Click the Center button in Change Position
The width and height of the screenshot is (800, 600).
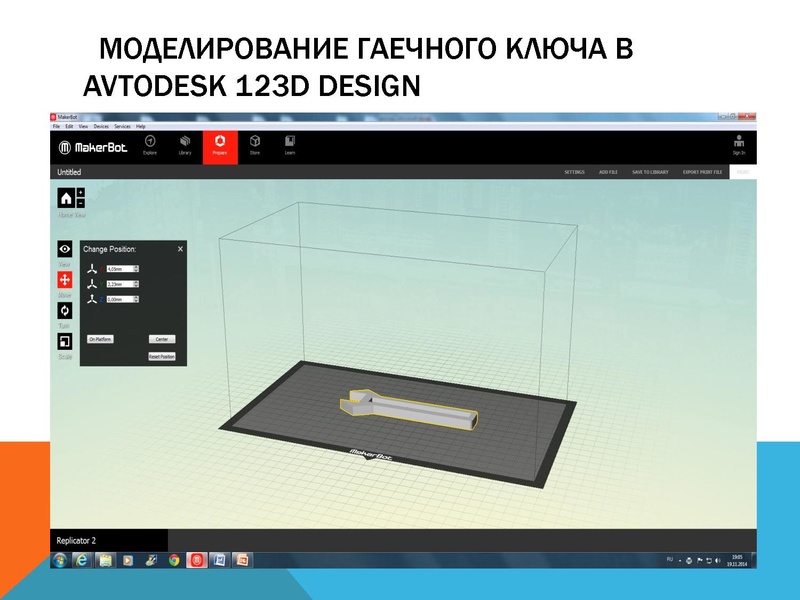coord(162,338)
